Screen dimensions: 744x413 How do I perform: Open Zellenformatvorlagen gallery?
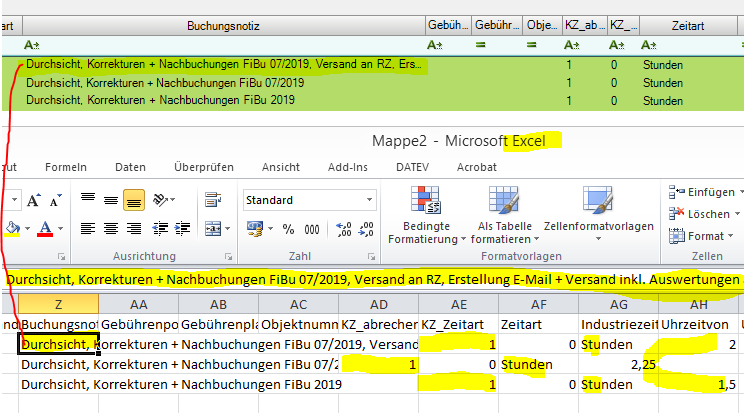(x=598, y=214)
